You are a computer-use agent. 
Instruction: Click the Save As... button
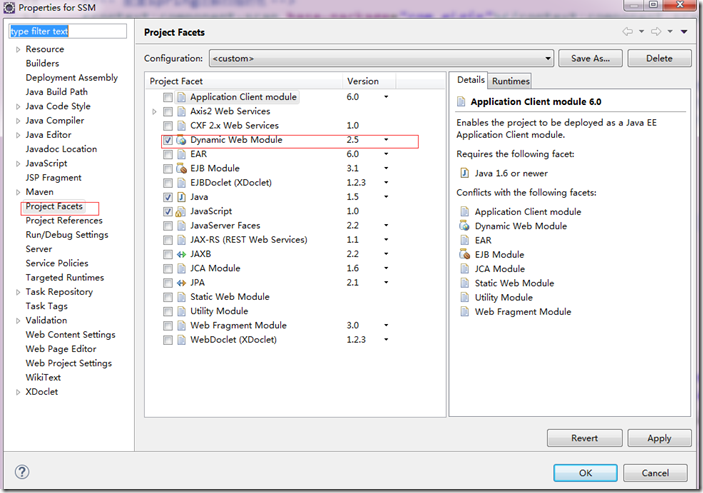590,59
